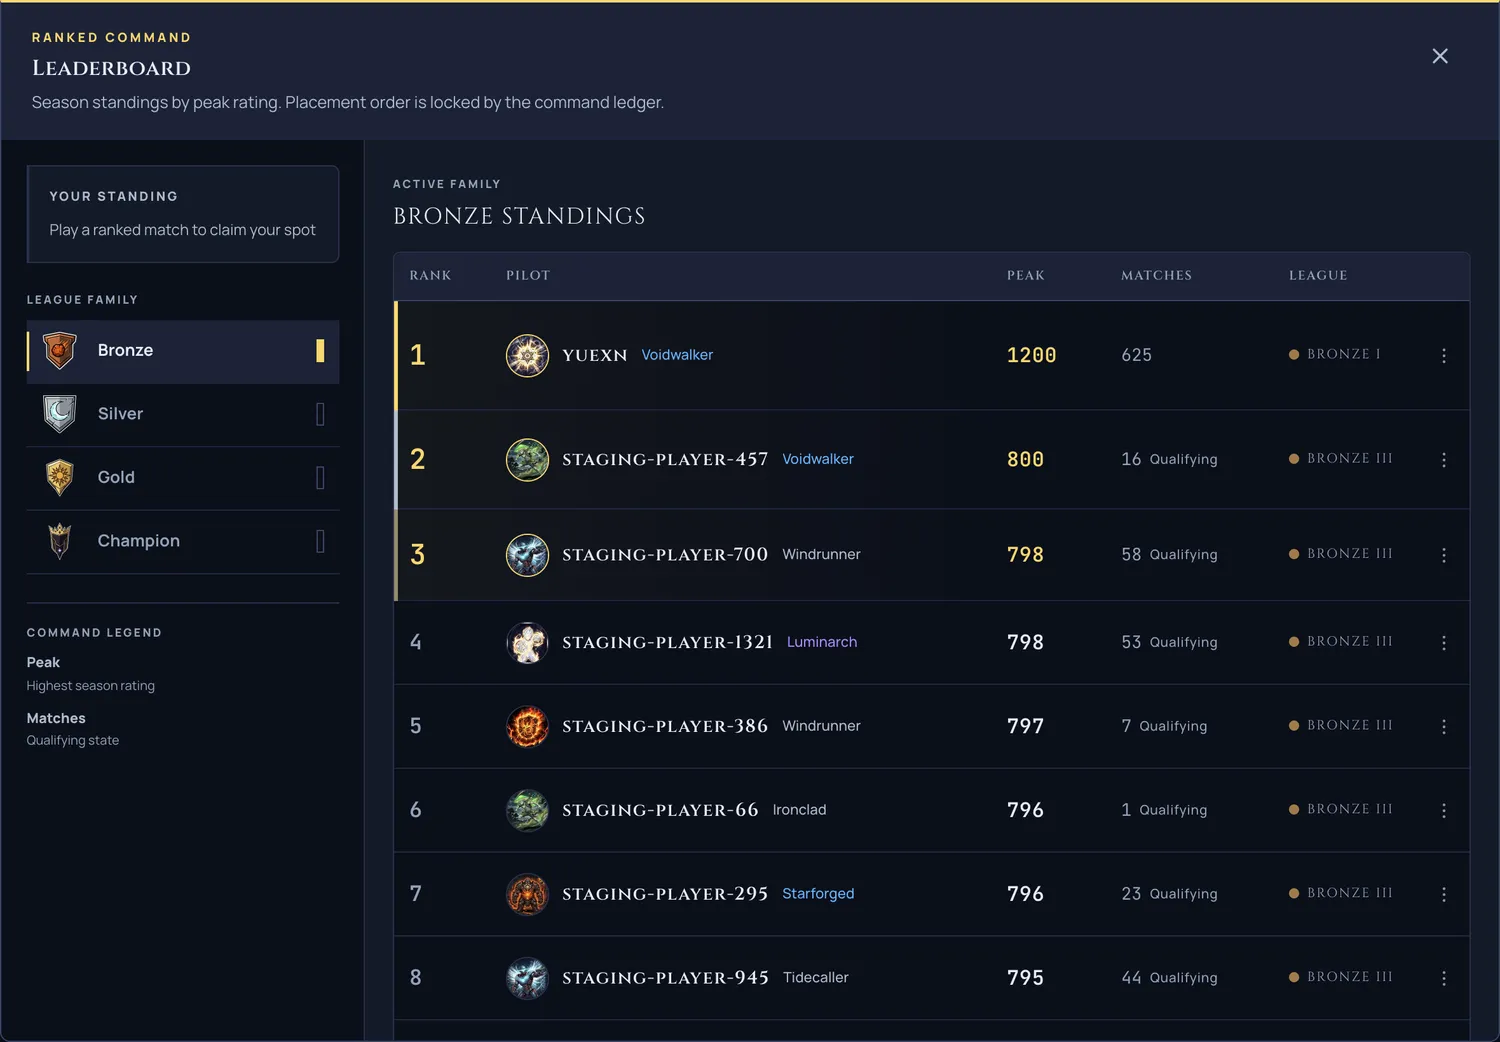Viewport: 1500px width, 1042px height.
Task: Open row options for Staging-Player-66
Action: [x=1444, y=811]
